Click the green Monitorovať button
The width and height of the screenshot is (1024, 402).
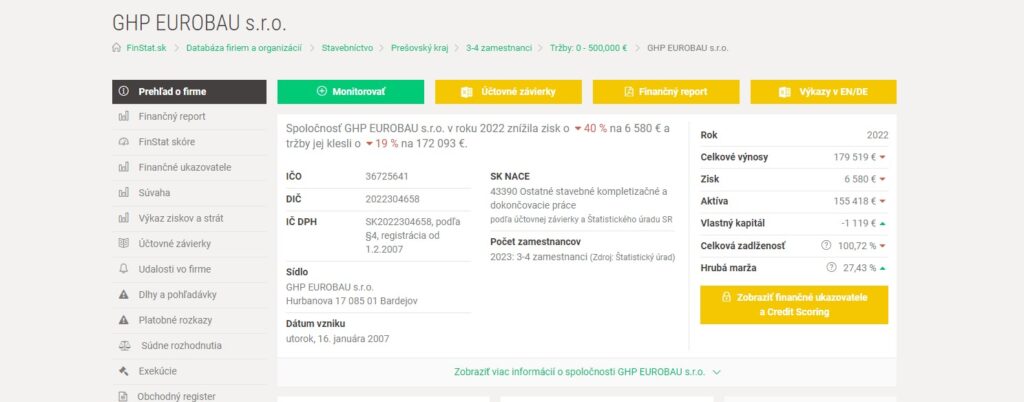(351, 92)
